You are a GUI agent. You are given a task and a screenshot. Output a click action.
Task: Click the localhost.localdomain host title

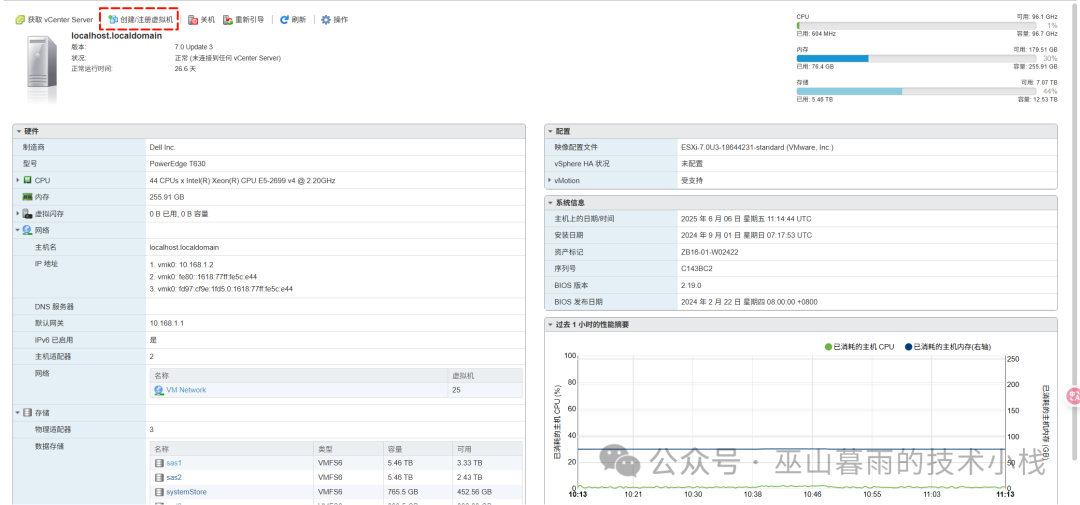(x=116, y=35)
